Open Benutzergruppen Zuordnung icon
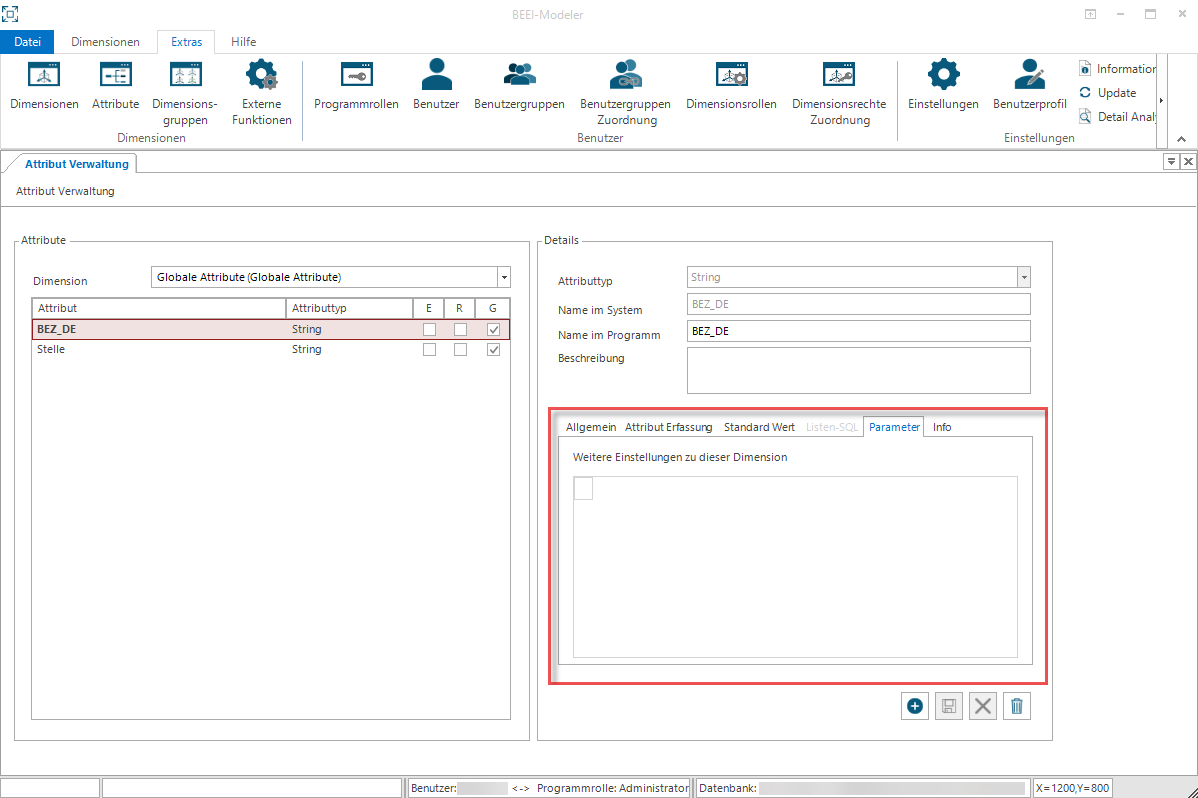Screen dimensions: 1198x798 coord(626,93)
